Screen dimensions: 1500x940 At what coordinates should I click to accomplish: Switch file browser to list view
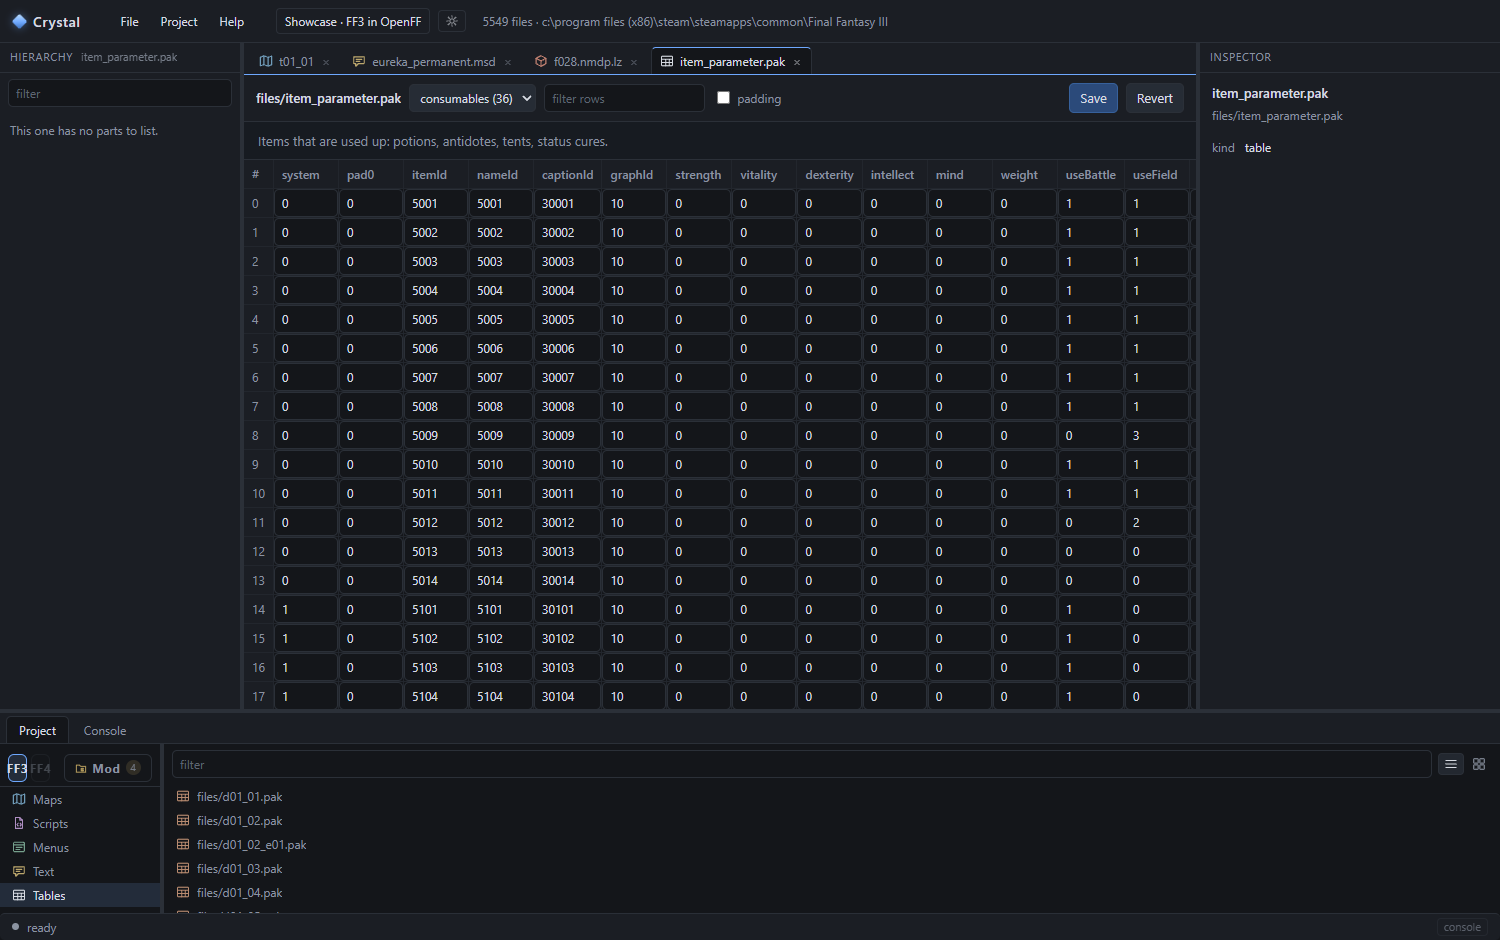[x=1451, y=764]
